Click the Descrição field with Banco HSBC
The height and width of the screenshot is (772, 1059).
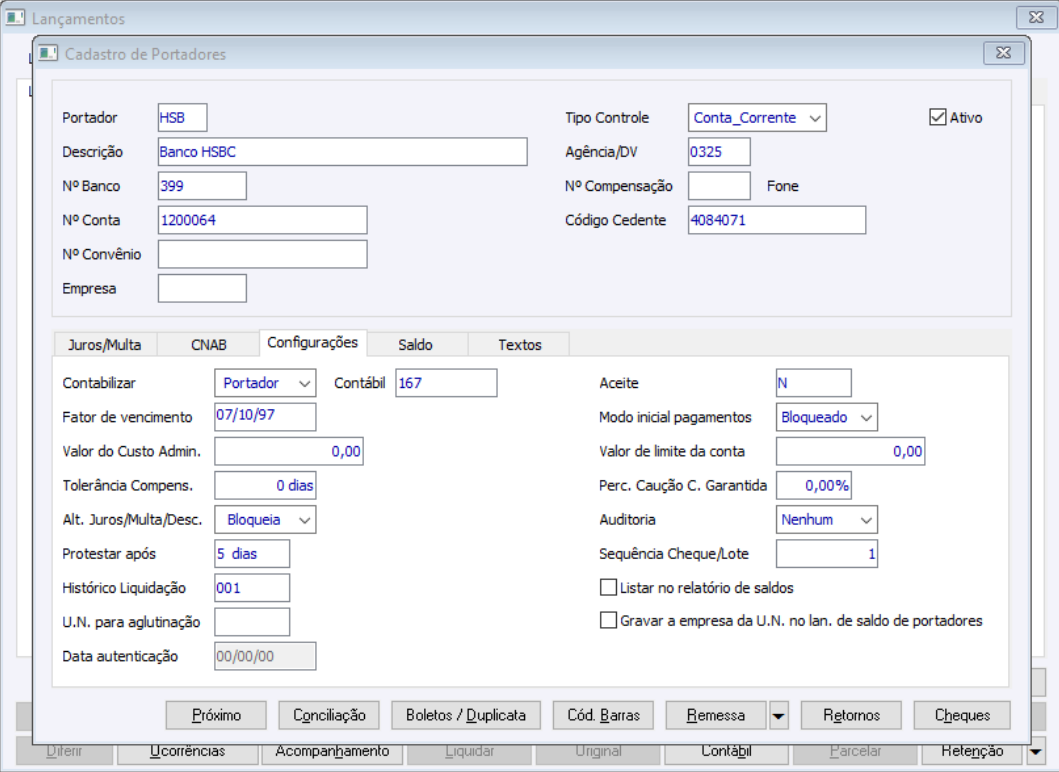(x=342, y=152)
